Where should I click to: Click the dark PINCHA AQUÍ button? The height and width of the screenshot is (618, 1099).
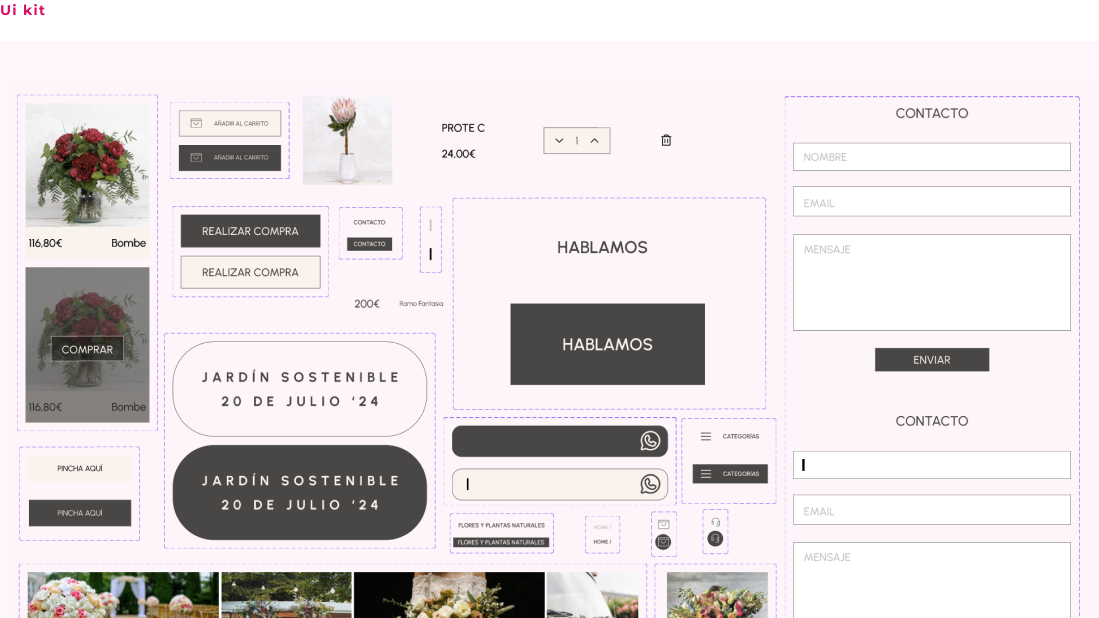coord(80,513)
